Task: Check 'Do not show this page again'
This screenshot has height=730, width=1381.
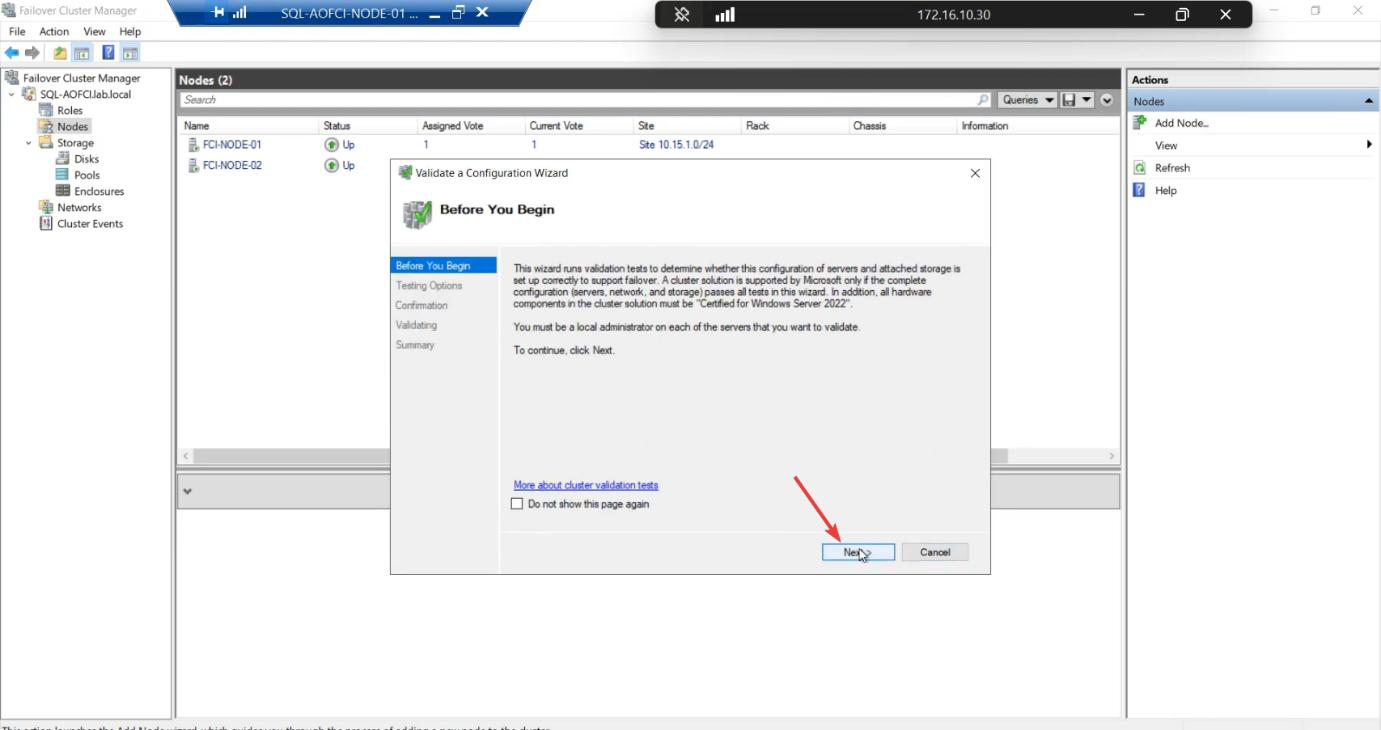Action: point(517,504)
